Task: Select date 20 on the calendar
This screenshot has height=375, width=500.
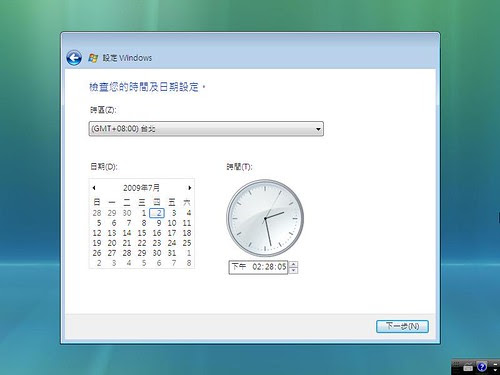Action: pos(112,243)
